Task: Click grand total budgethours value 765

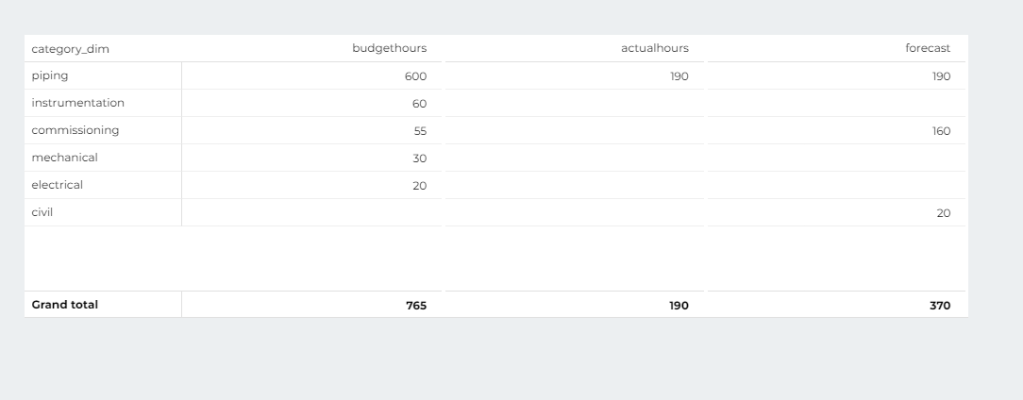Action: (415, 306)
